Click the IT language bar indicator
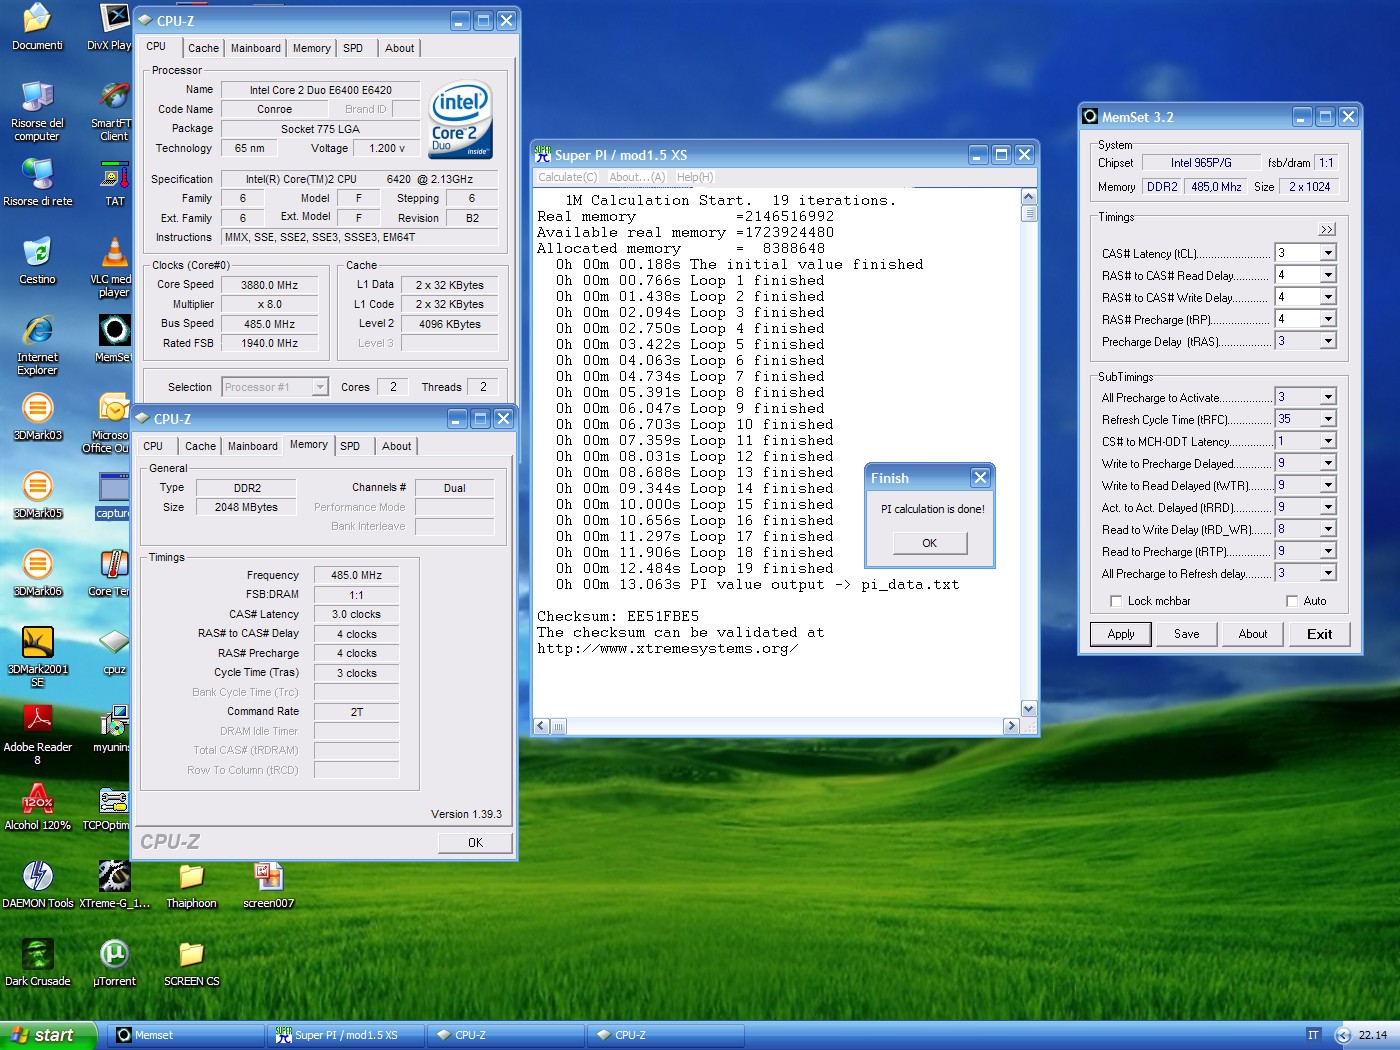This screenshot has height=1050, width=1400. [x=1313, y=1035]
